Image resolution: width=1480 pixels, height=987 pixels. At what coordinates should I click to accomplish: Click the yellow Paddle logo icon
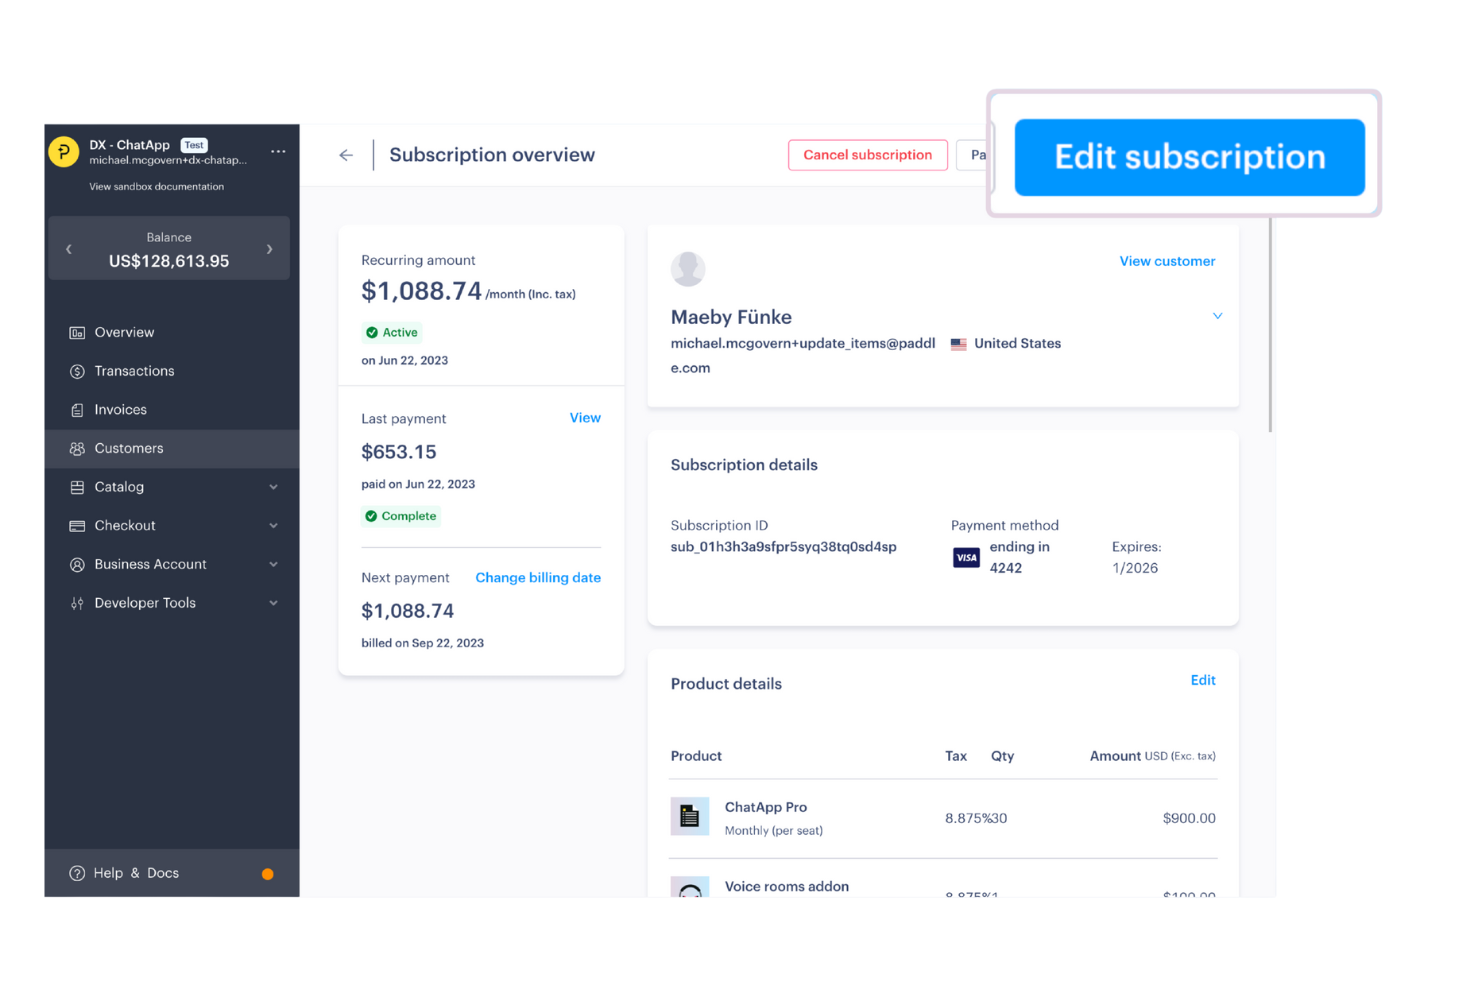64,152
